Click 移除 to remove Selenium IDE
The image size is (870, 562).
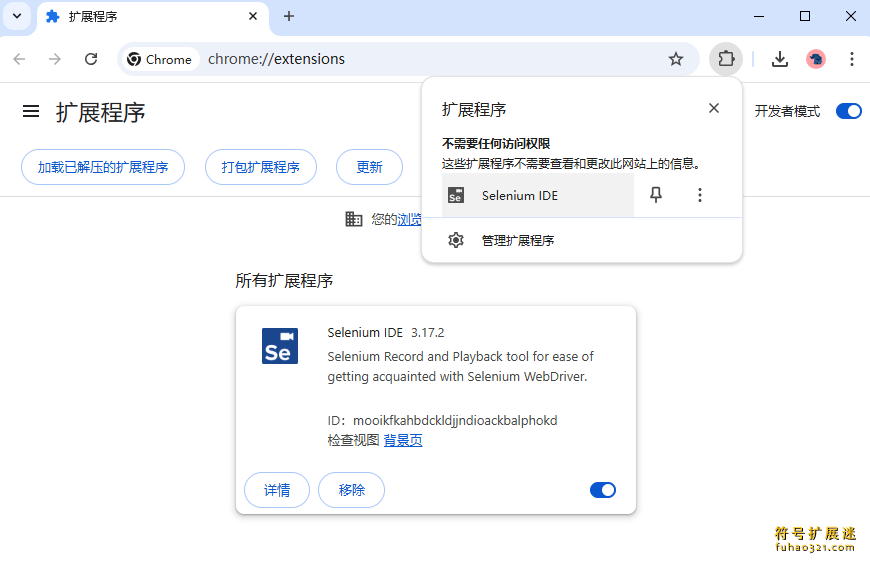point(352,490)
